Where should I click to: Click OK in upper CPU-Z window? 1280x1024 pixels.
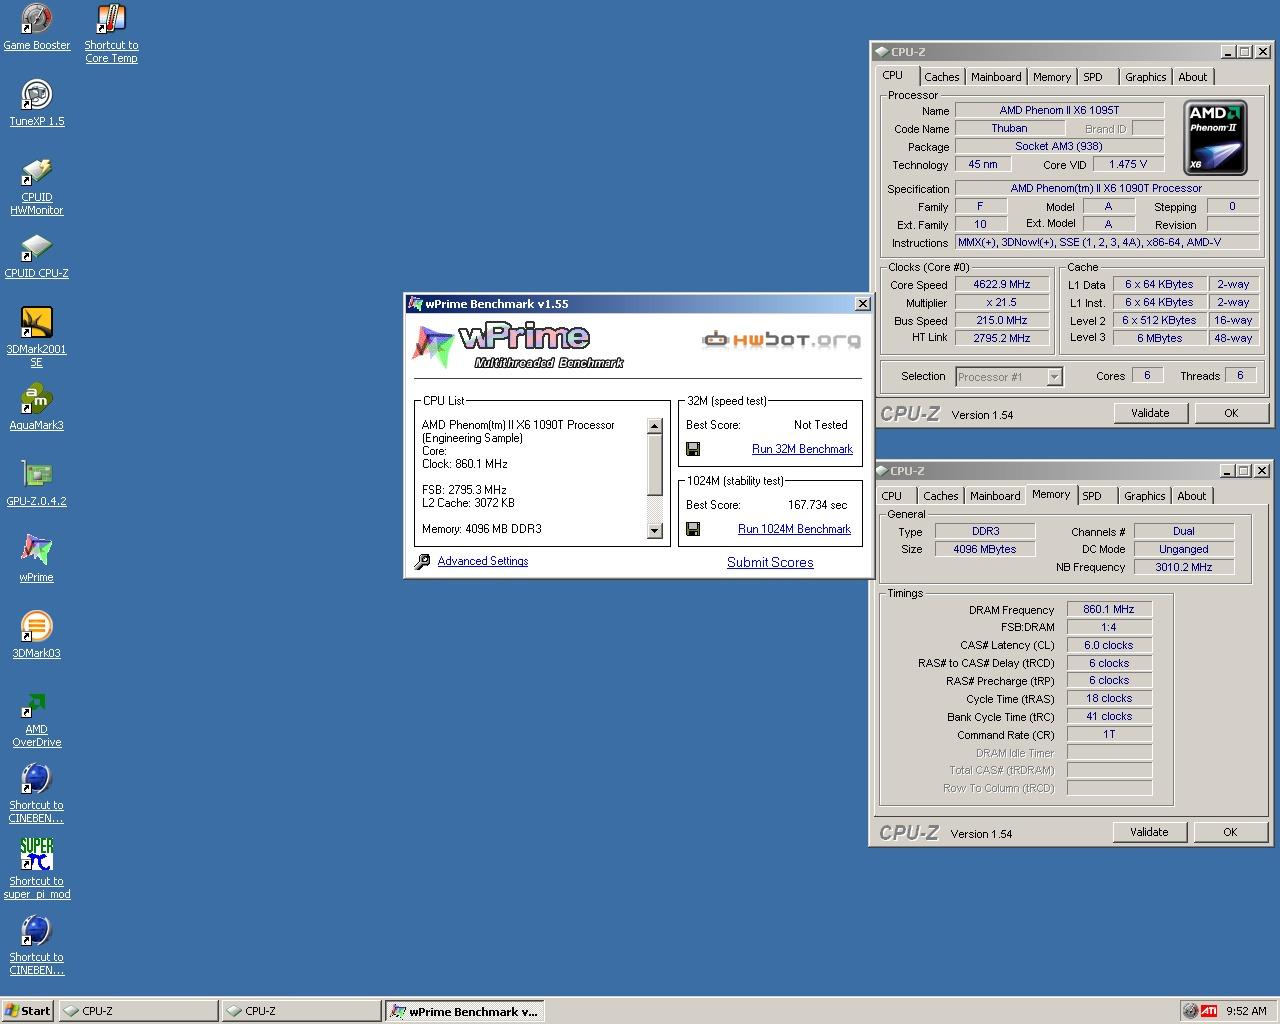(1231, 413)
